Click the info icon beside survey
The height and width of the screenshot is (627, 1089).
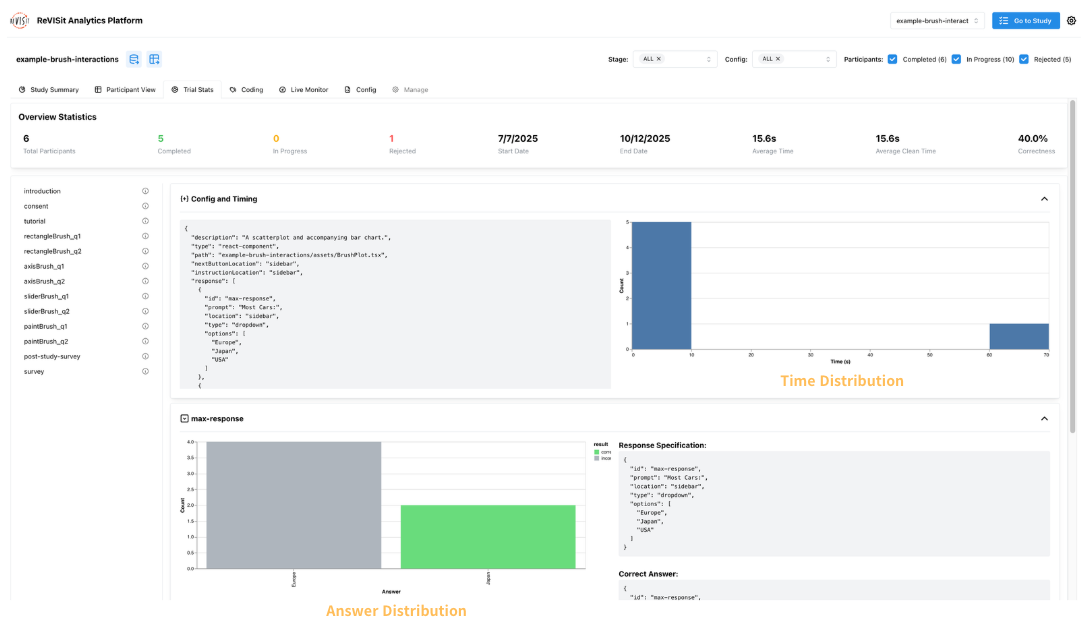click(145, 371)
